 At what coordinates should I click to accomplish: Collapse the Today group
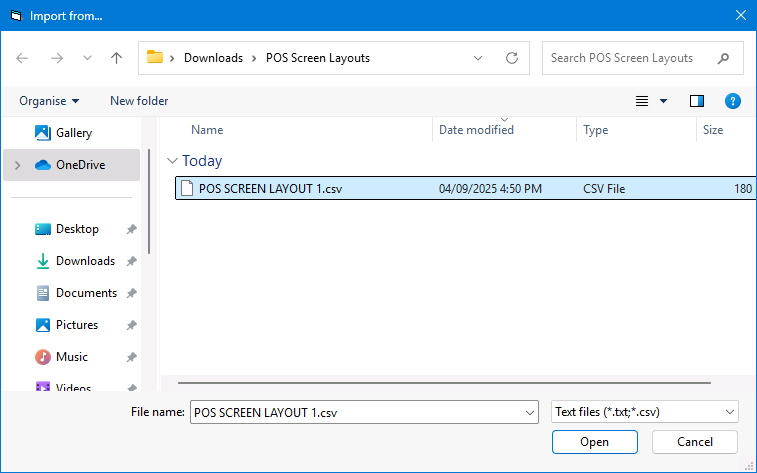click(x=173, y=161)
